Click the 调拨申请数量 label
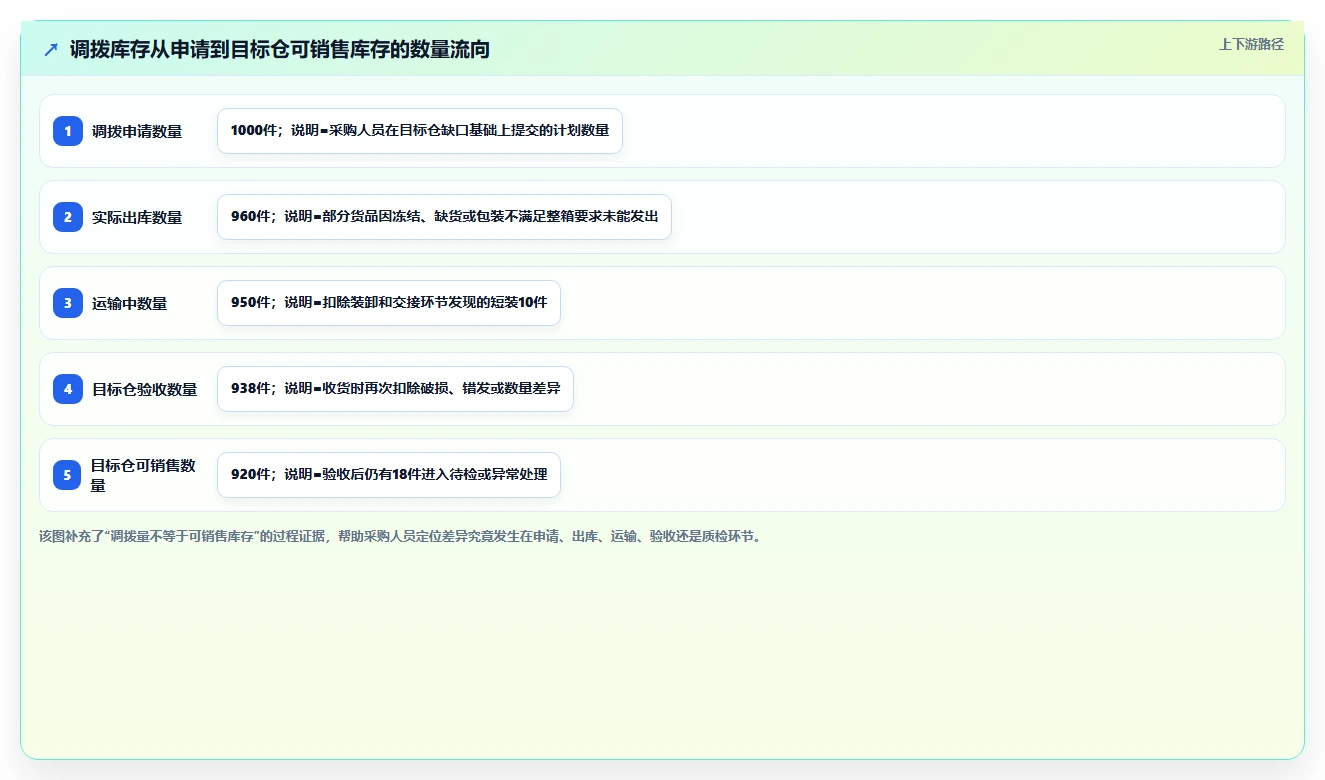 pyautogui.click(x=137, y=131)
